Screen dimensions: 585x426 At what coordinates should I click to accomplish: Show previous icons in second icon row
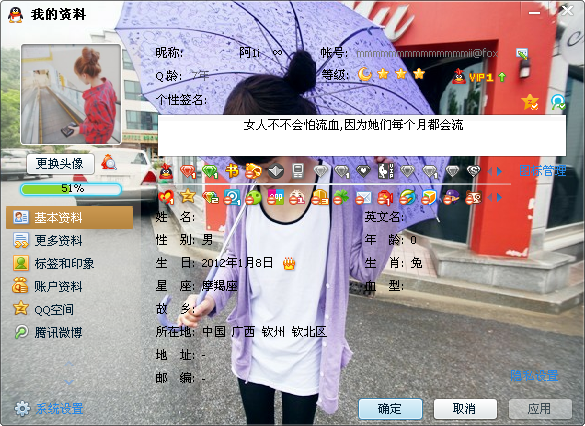click(x=490, y=197)
